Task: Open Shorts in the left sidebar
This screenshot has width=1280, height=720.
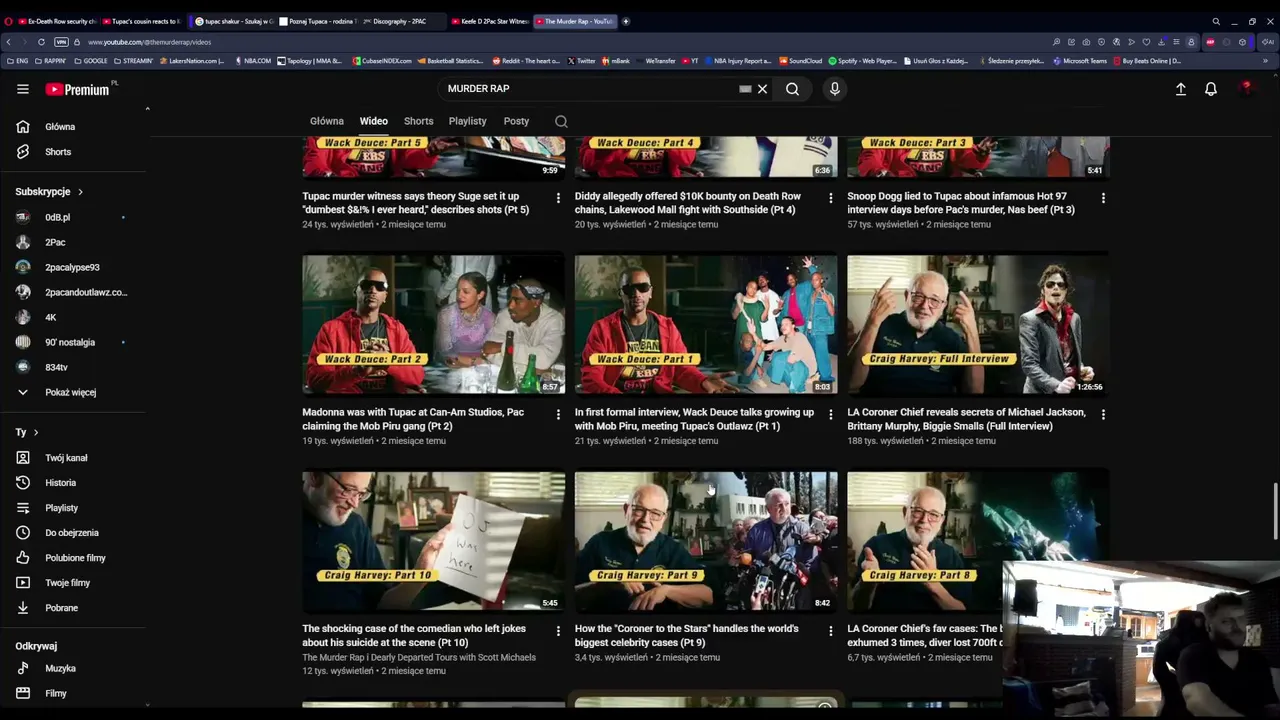Action: click(x=58, y=152)
